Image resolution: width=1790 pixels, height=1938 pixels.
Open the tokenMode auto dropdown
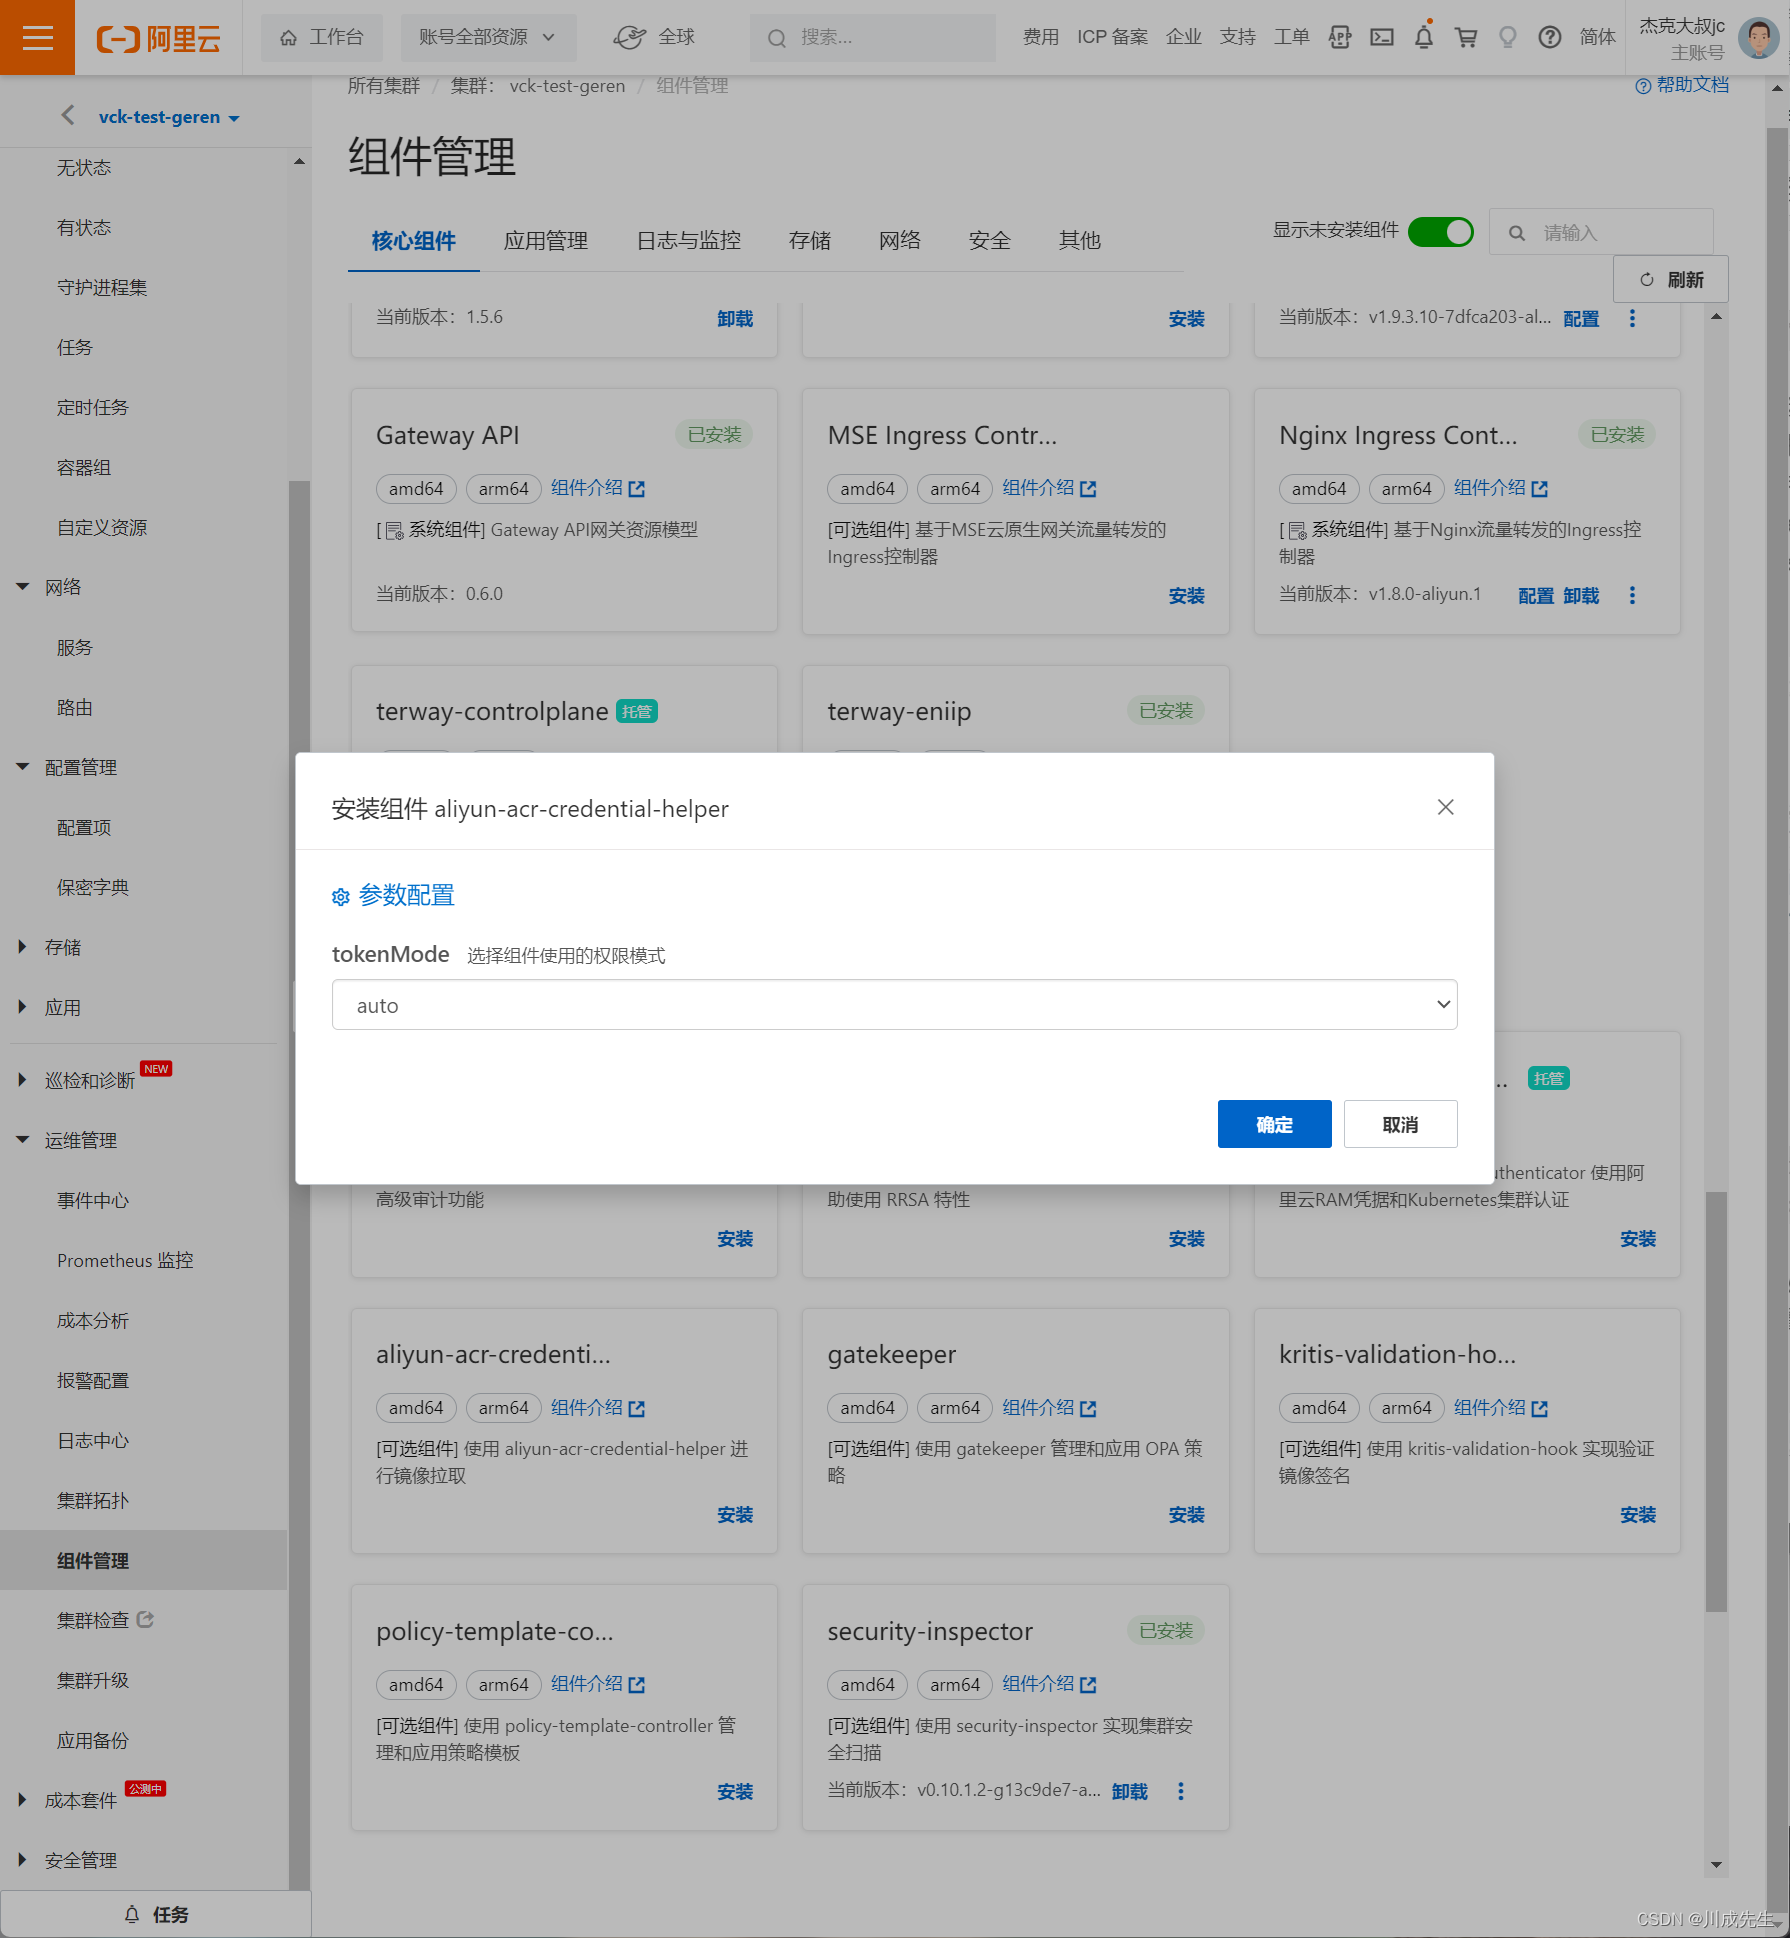click(894, 1005)
